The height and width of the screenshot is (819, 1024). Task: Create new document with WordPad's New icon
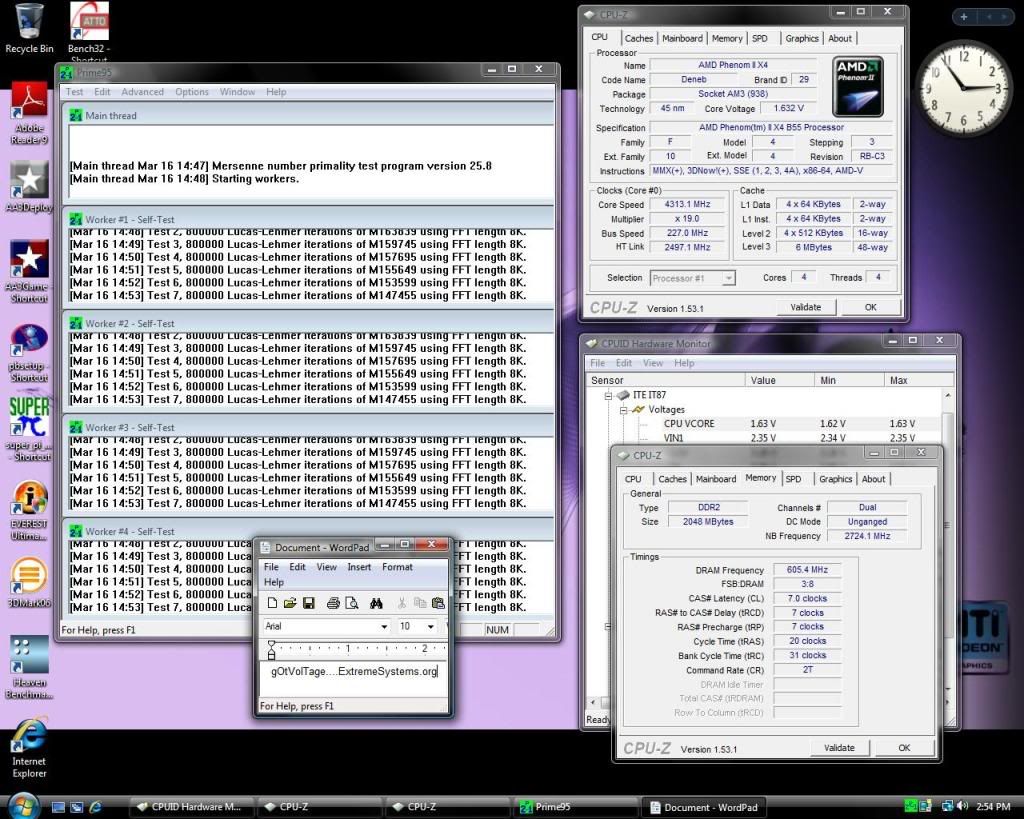click(x=271, y=603)
